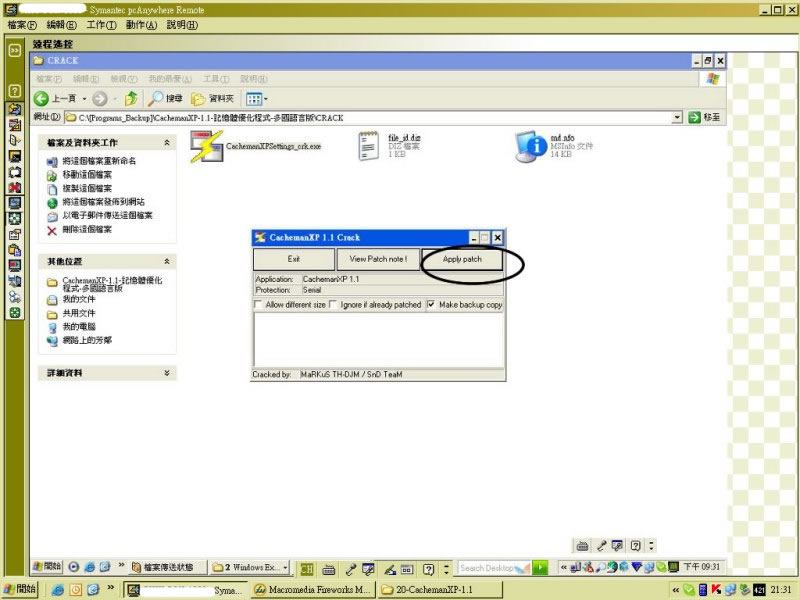Open the CachemanXP-1.1 parent folder link
Image resolution: width=800 pixels, height=600 pixels.
pyautogui.click(x=112, y=284)
